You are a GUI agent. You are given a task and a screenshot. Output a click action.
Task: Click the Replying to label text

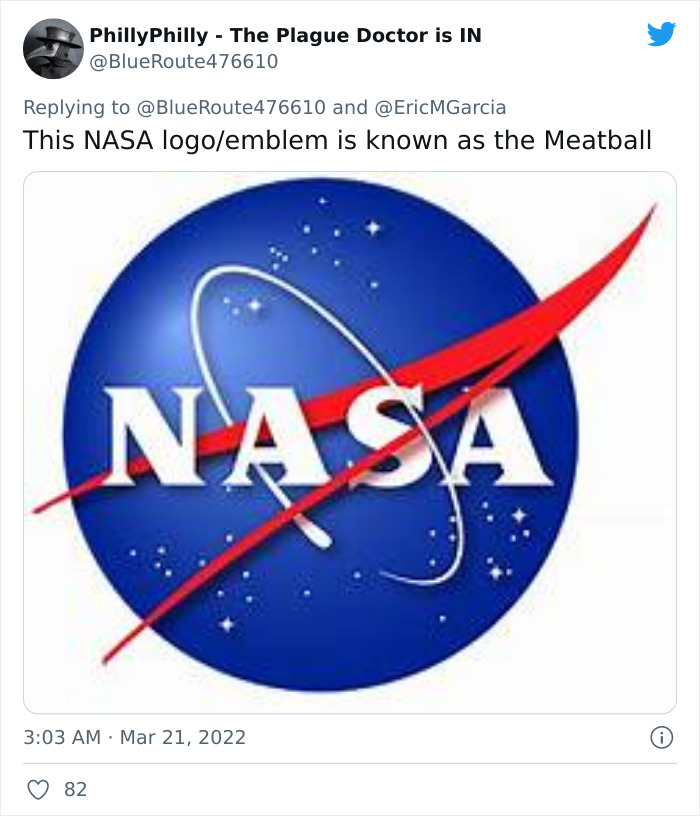pyautogui.click(x=76, y=108)
